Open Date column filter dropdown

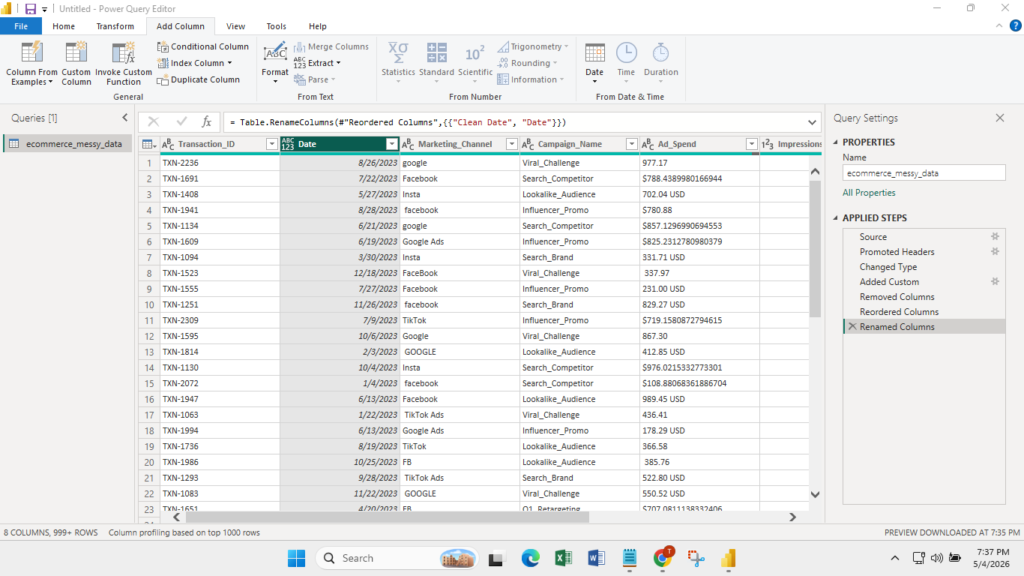pos(391,144)
